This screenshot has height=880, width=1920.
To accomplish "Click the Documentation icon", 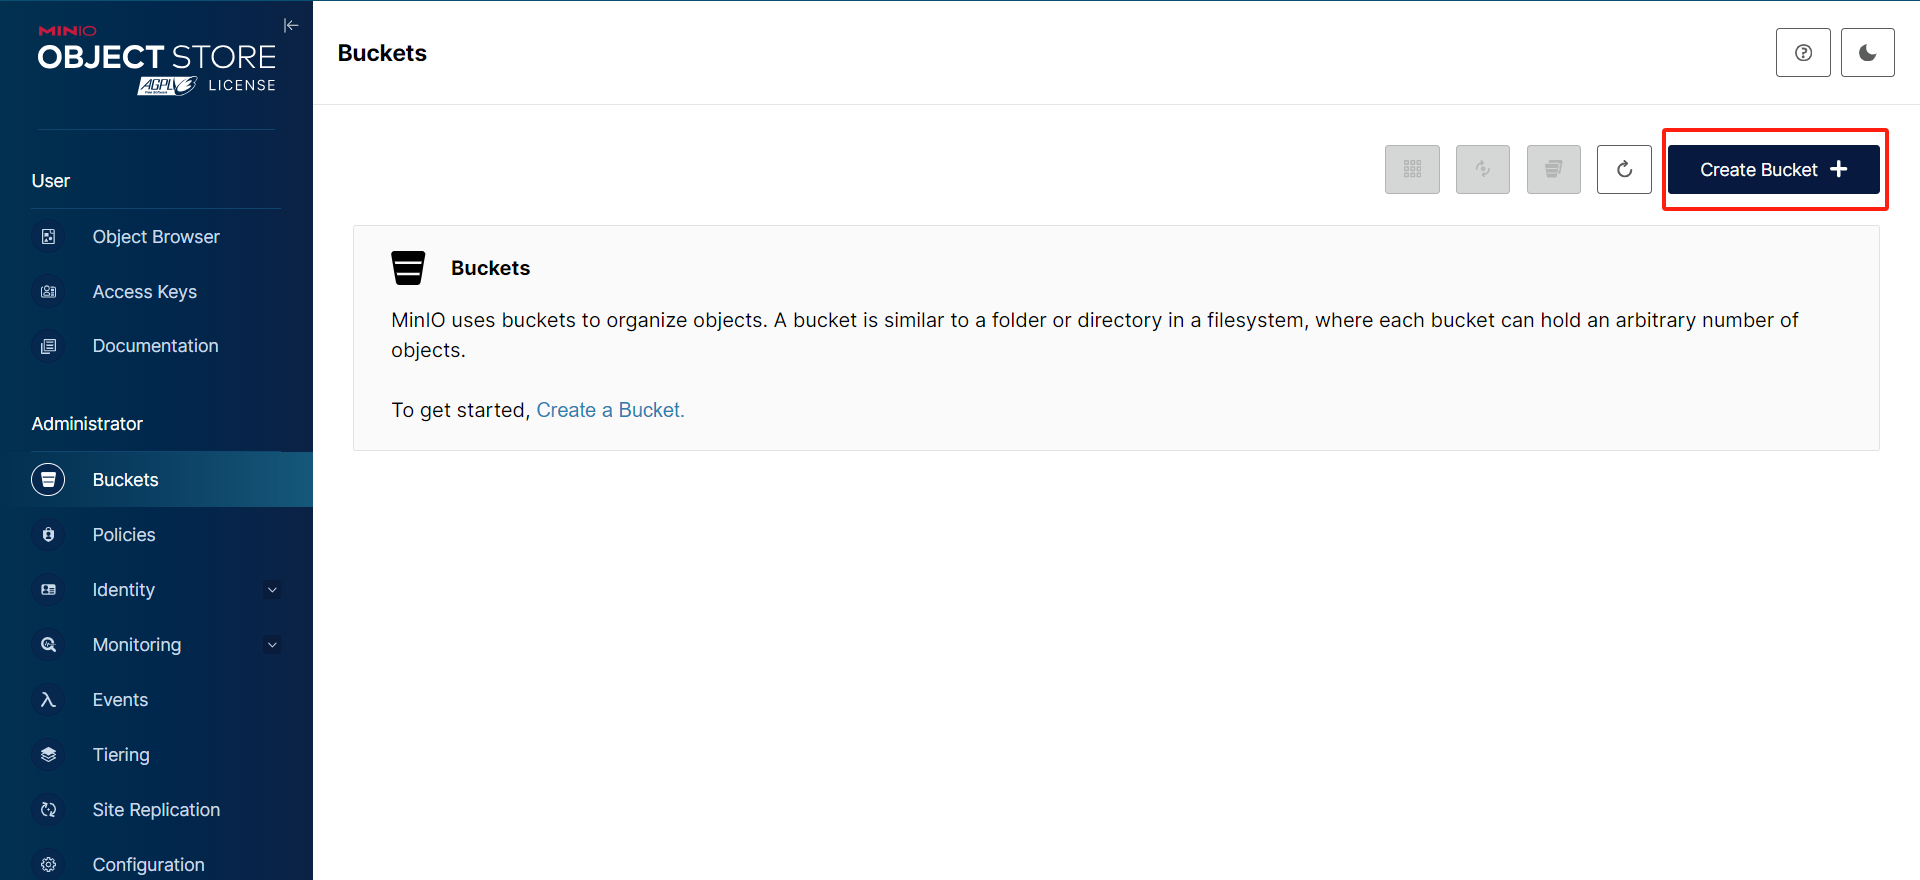I will click(x=48, y=346).
